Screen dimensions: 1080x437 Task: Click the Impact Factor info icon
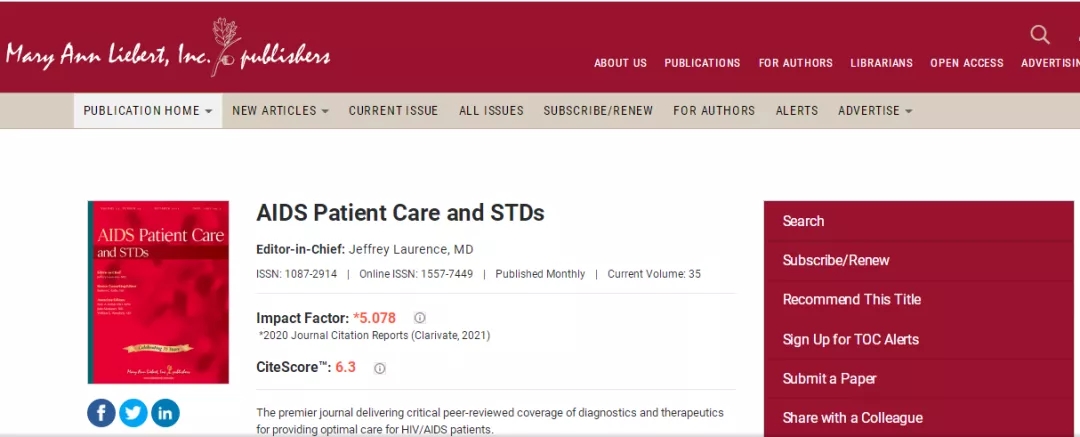pos(420,318)
